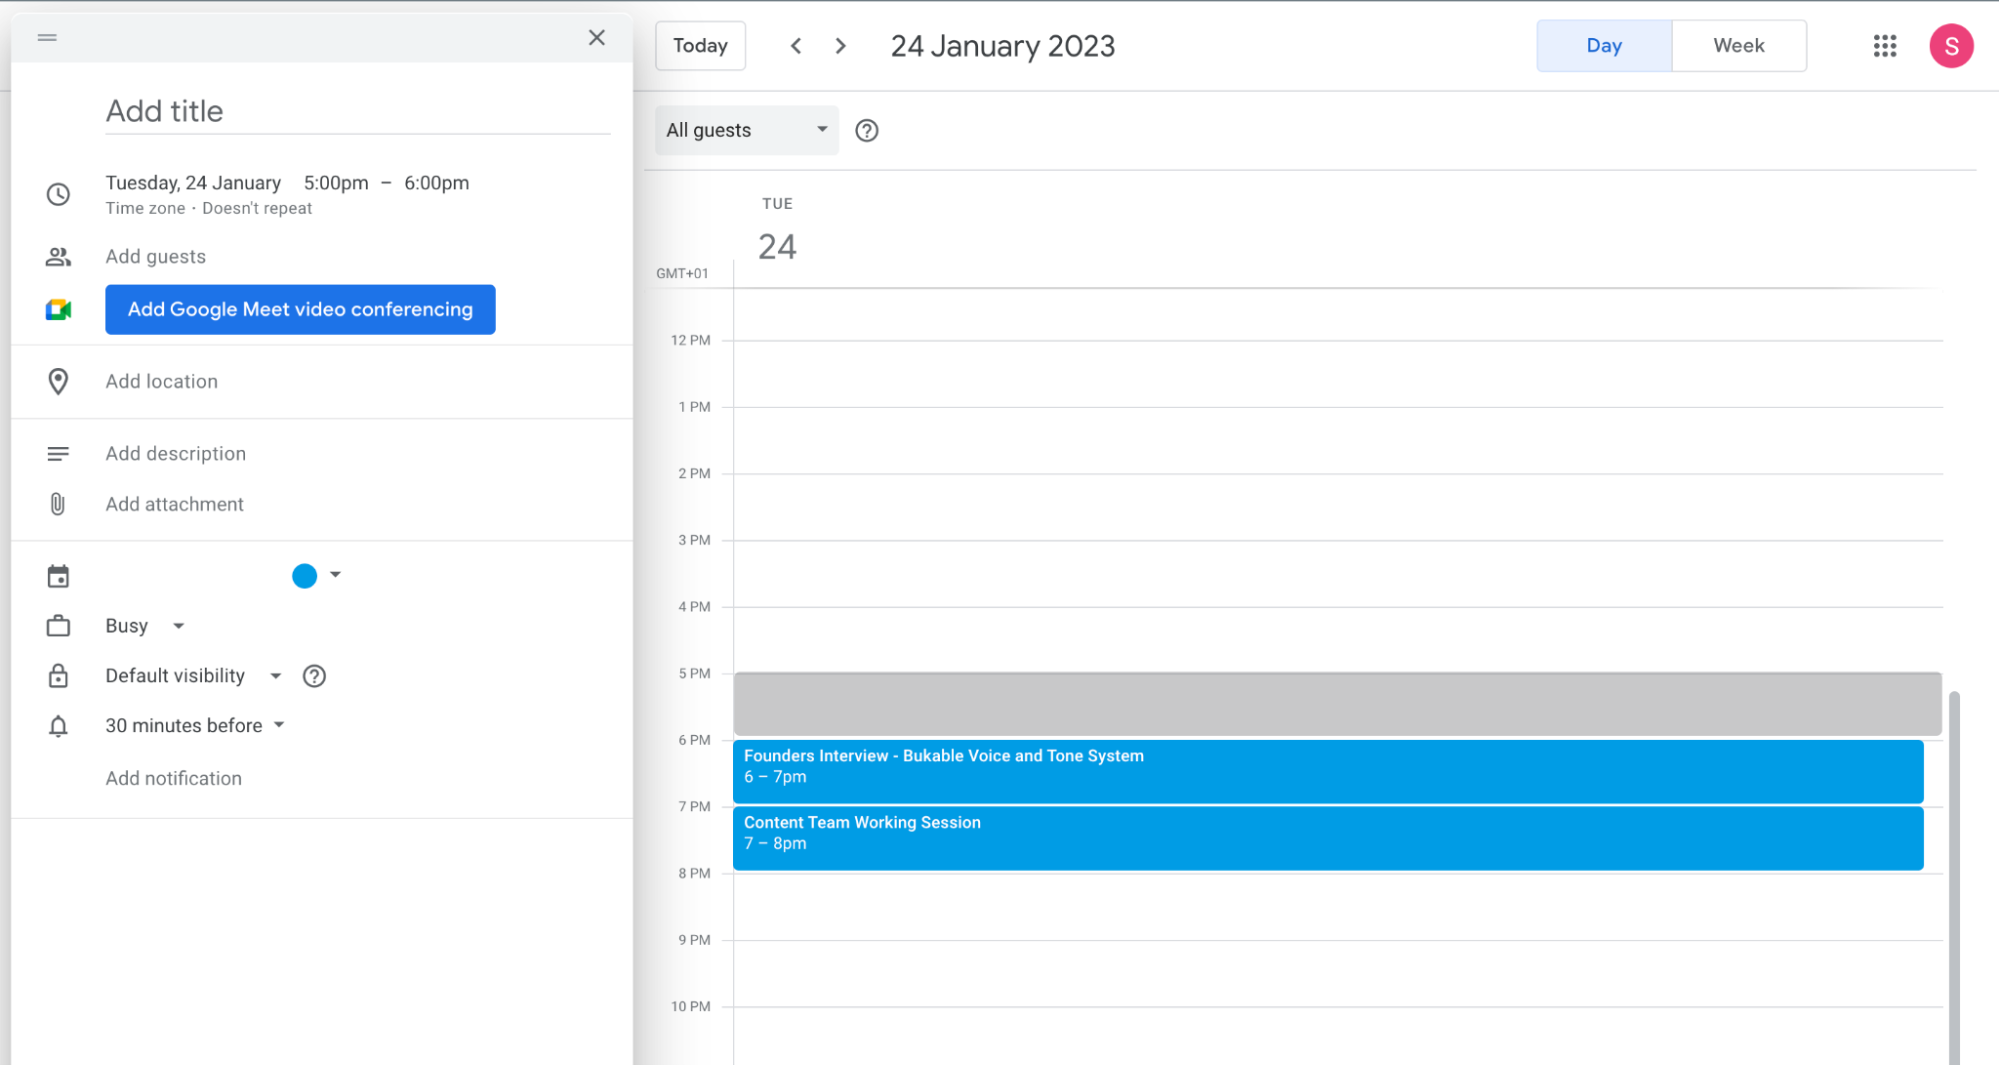1999x1065 pixels.
Task: Change the 30 minutes before reminder
Action: pyautogui.click(x=195, y=726)
